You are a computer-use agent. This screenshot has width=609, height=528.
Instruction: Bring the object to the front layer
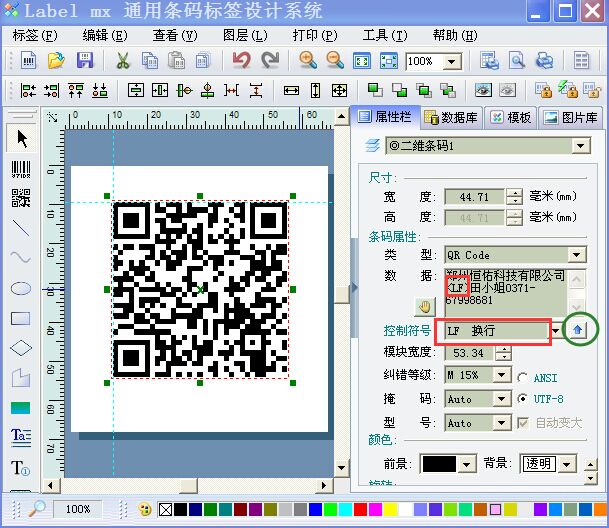(375, 91)
